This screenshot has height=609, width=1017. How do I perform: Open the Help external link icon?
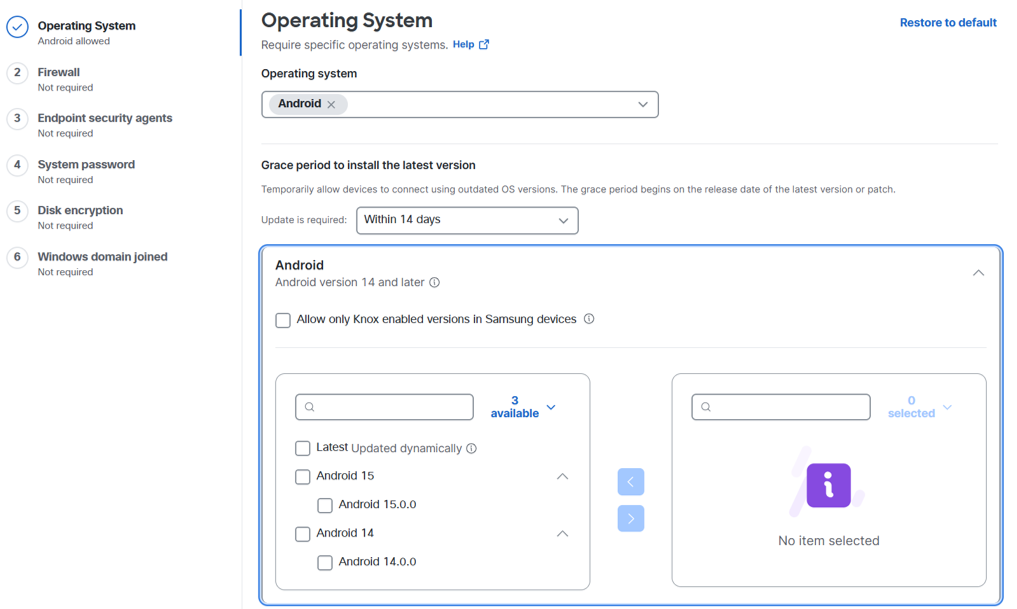pyautogui.click(x=484, y=44)
